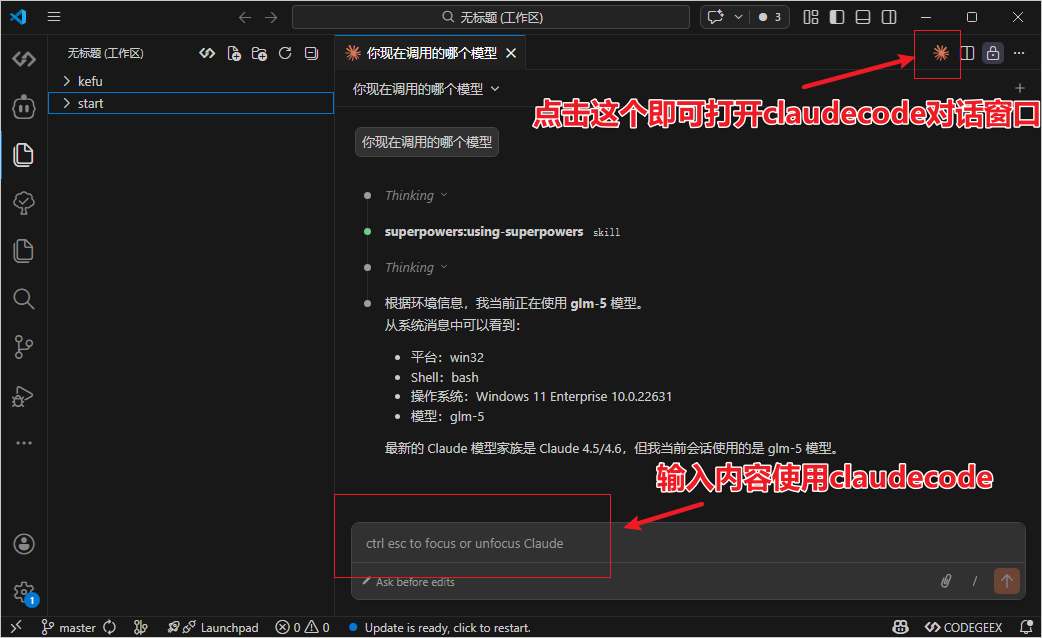1042x638 pixels.
Task: Select the 你现在调用的哪个模型 editor tab
Action: [x=431, y=53]
